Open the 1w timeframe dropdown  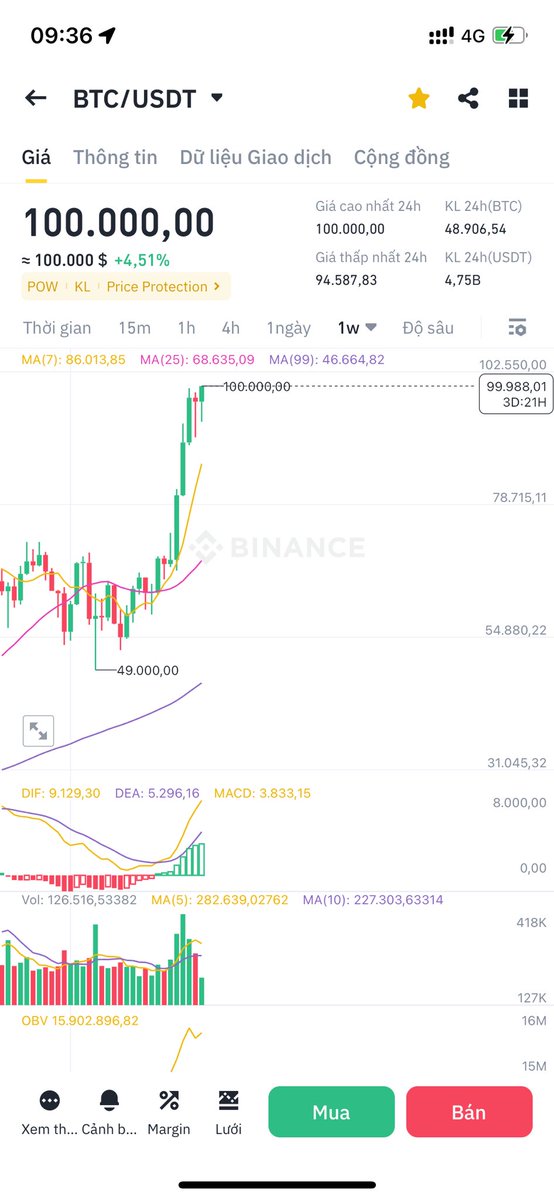357,328
